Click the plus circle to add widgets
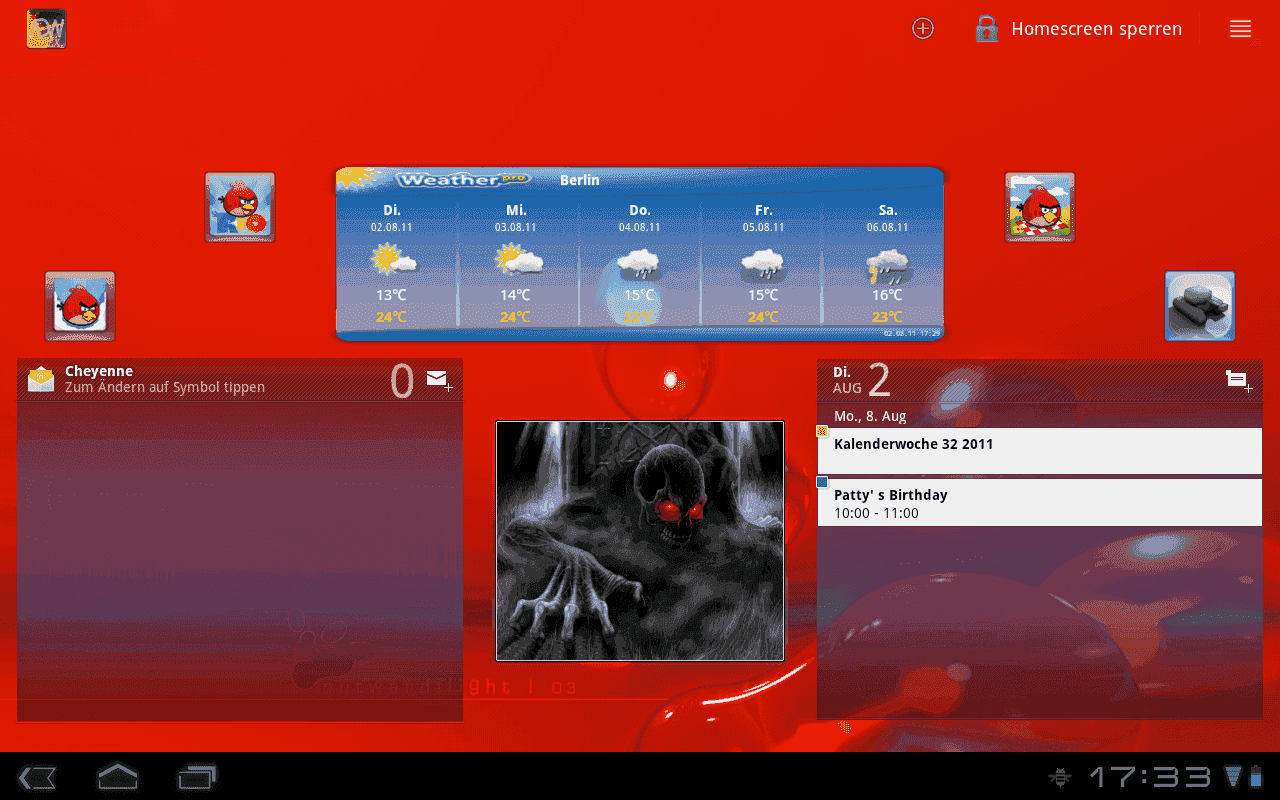 click(923, 29)
